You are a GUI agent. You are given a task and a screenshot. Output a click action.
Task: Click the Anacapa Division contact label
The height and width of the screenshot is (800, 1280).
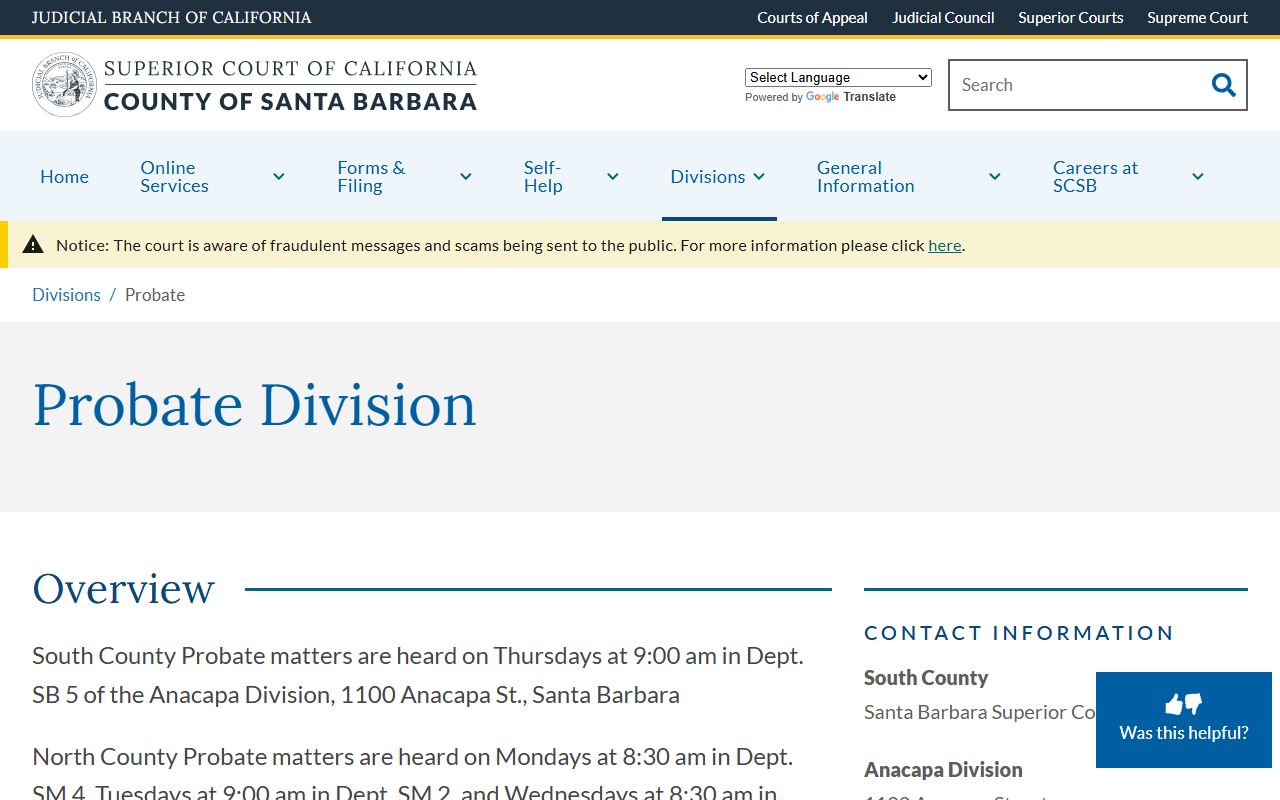coord(943,770)
